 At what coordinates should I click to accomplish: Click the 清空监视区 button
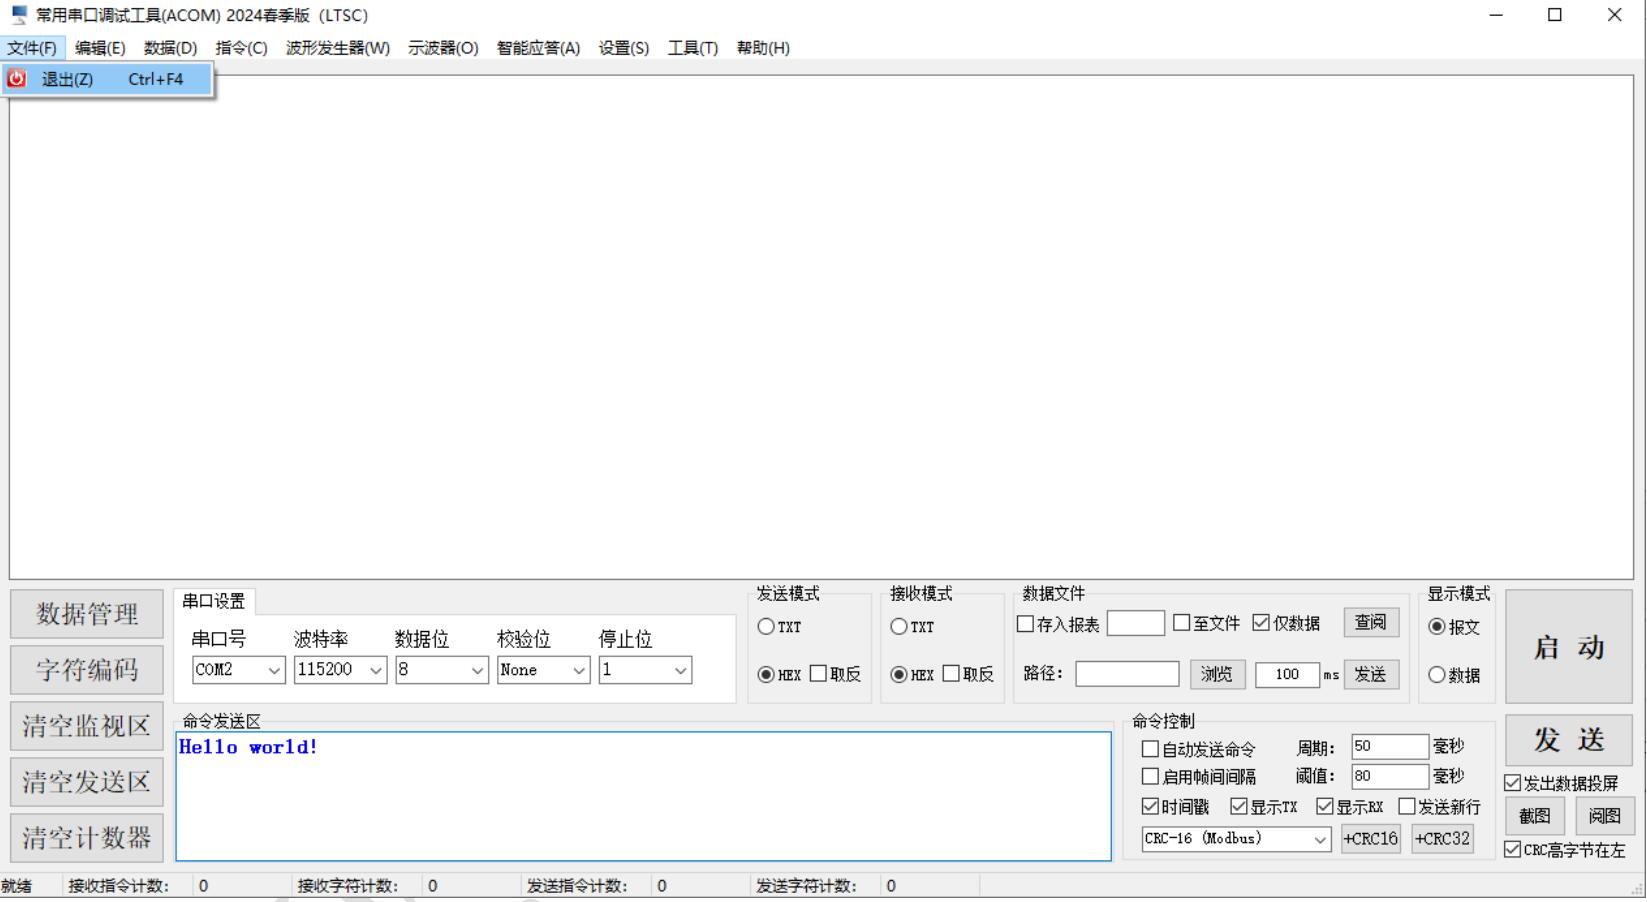87,726
